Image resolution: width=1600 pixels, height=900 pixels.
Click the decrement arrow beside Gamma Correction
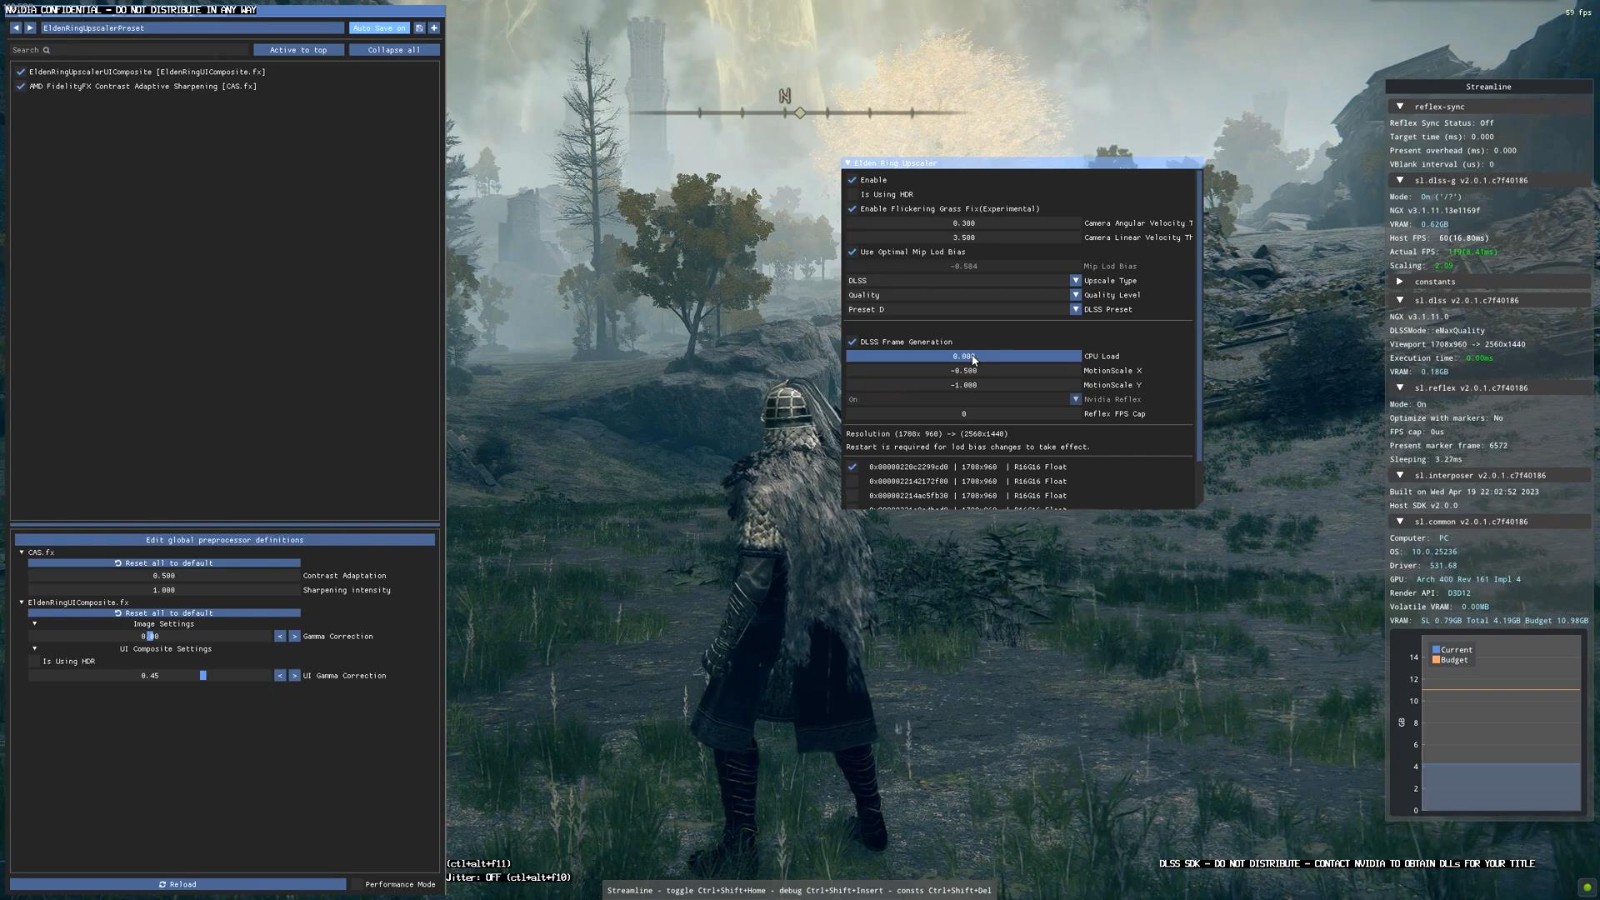click(280, 636)
